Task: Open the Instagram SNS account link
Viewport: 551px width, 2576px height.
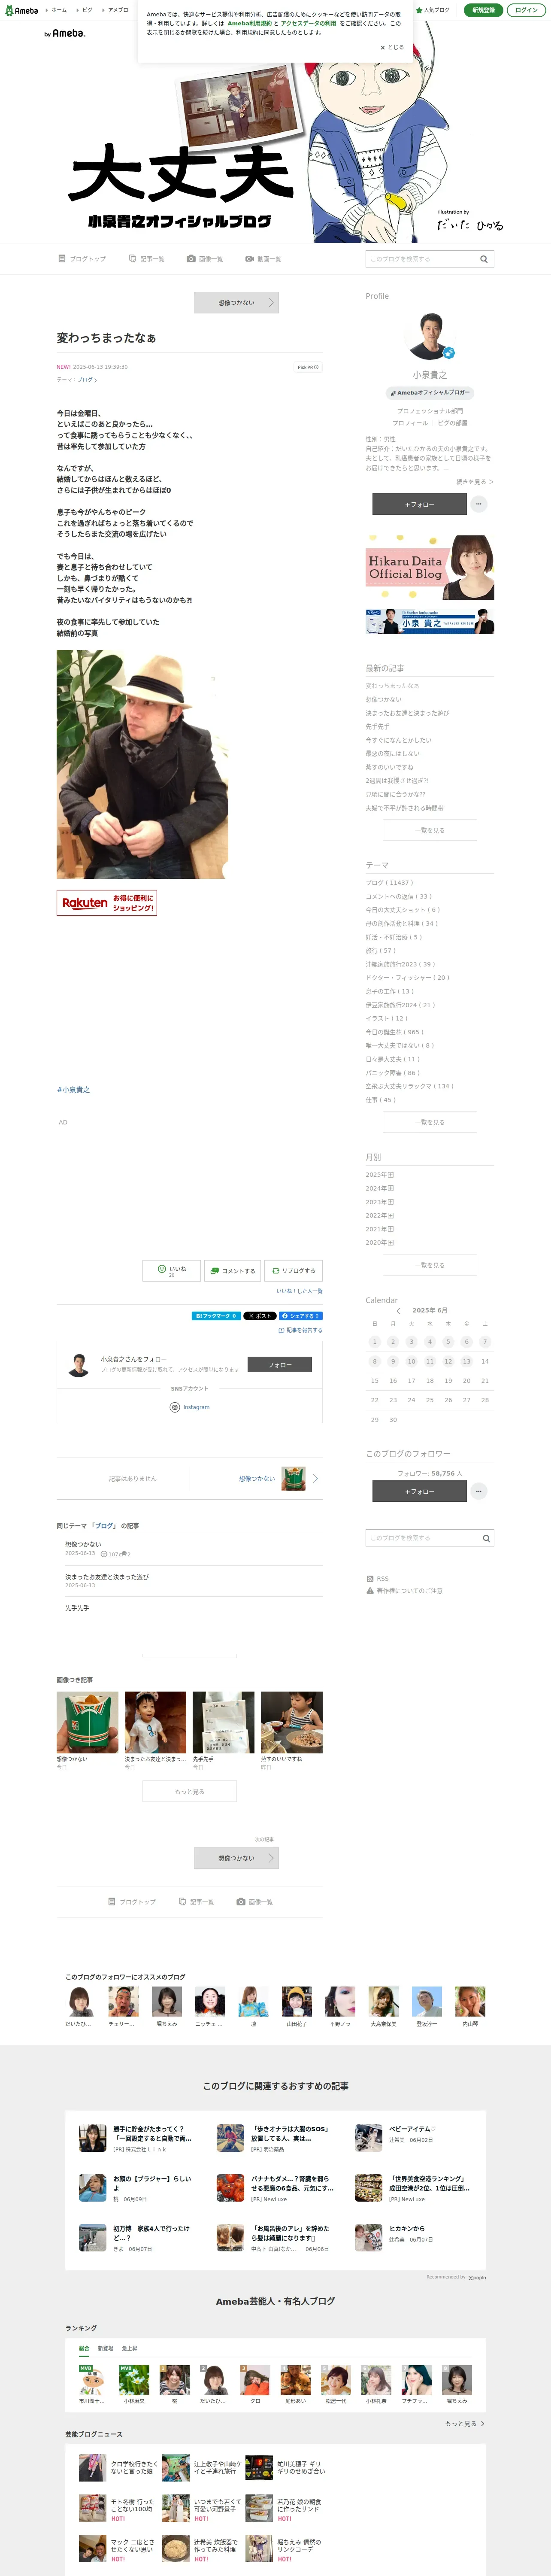Action: click(190, 1407)
